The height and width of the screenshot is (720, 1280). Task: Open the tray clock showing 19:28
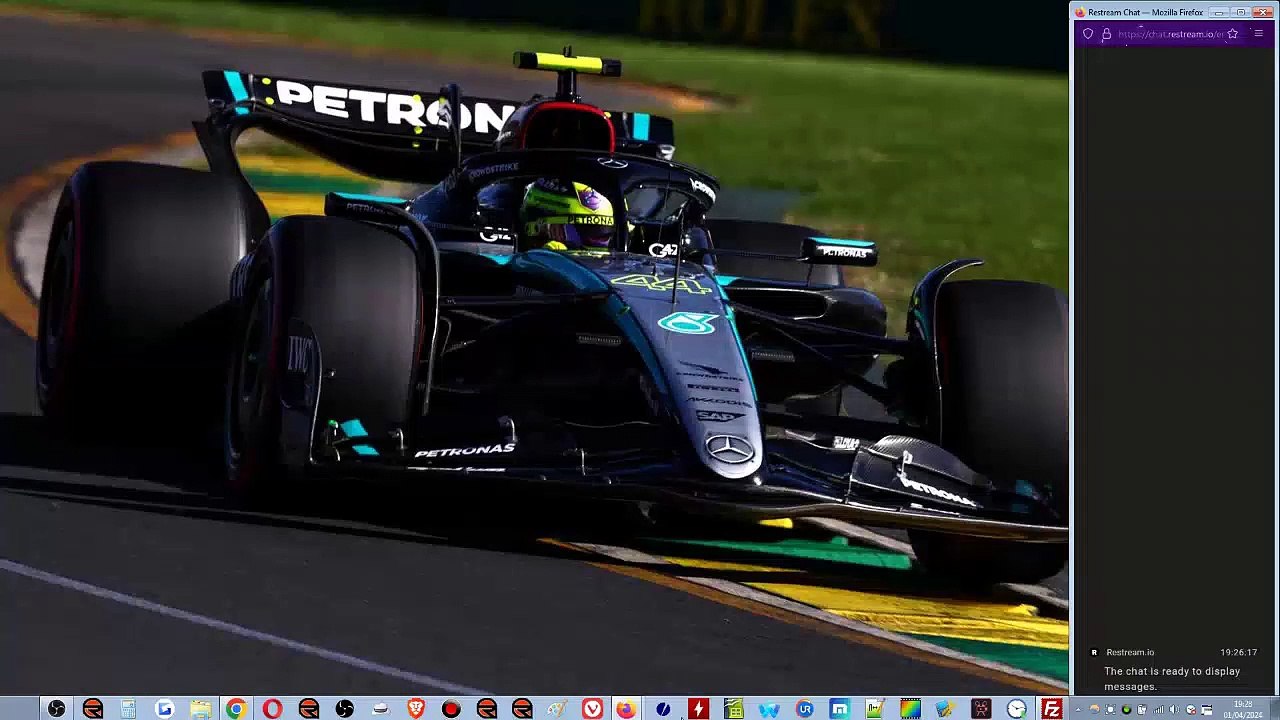pyautogui.click(x=1243, y=709)
